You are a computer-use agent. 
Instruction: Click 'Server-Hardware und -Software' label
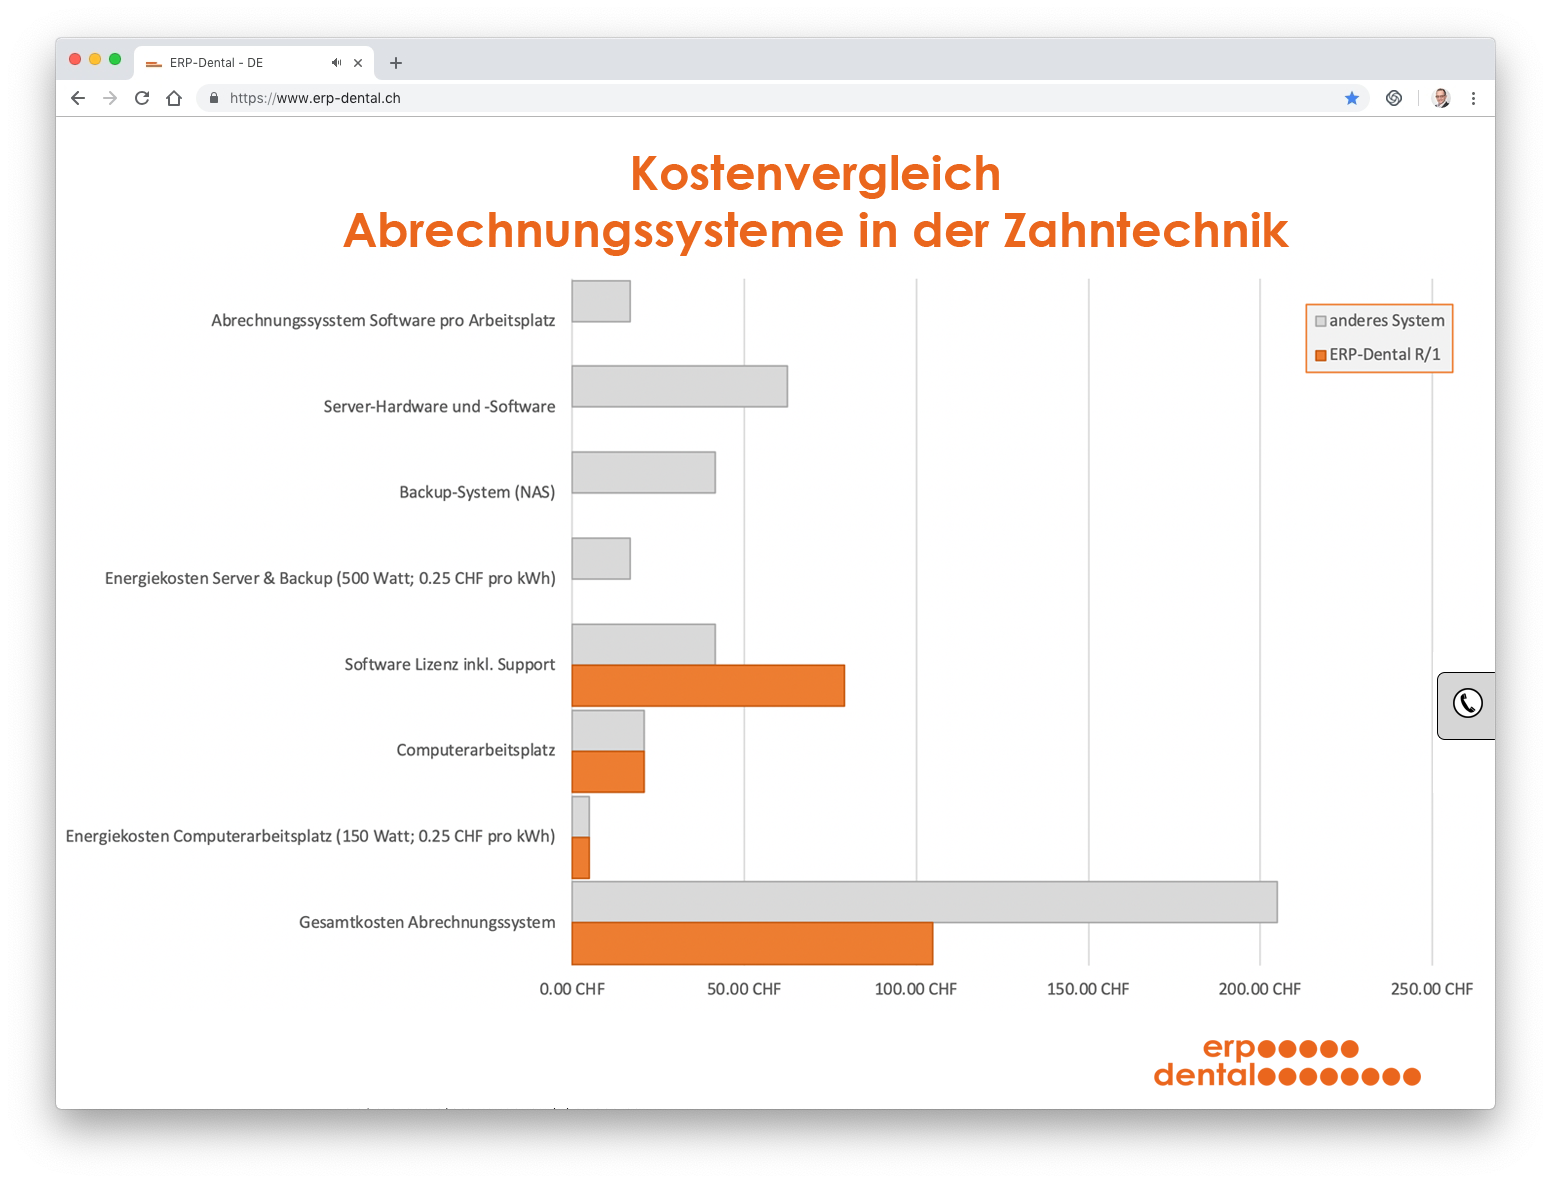pos(439,407)
